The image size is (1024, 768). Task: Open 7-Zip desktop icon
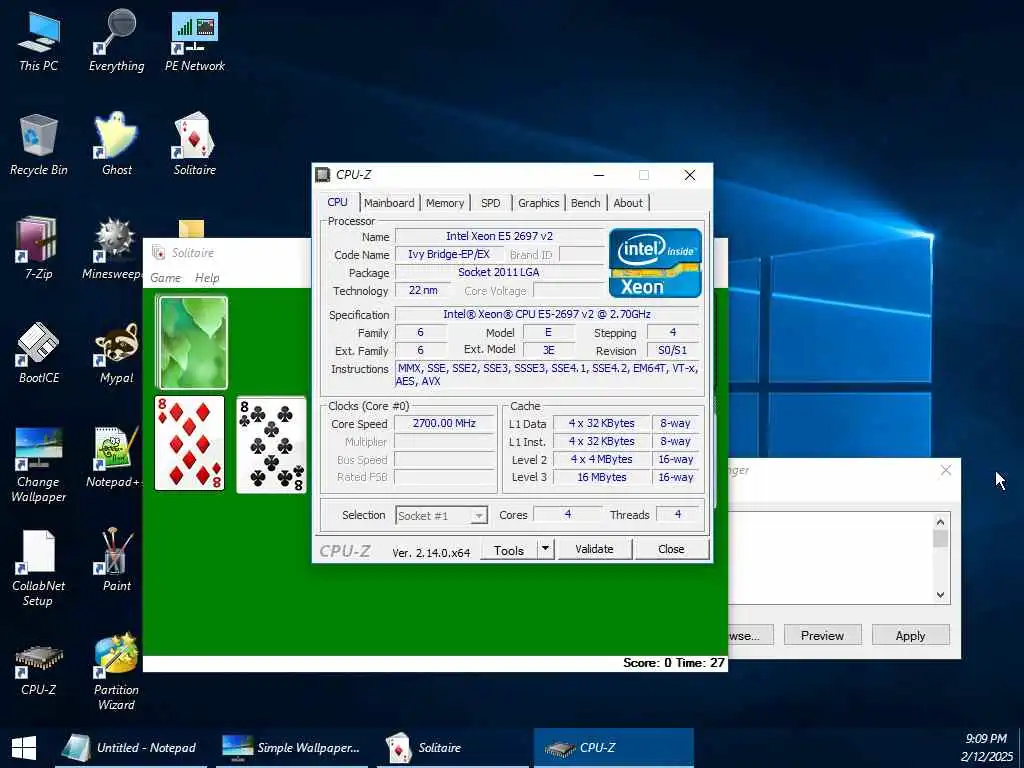(x=39, y=248)
